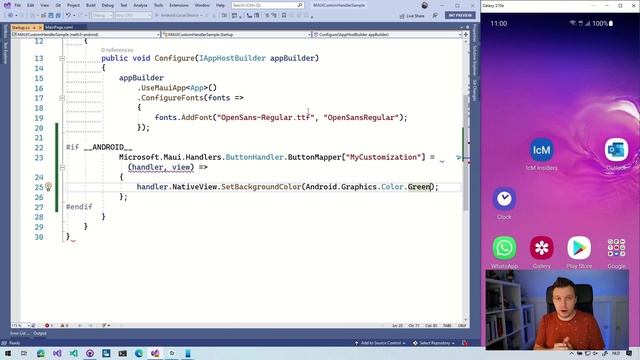Open the Debug configuration dropdown

(102, 16)
